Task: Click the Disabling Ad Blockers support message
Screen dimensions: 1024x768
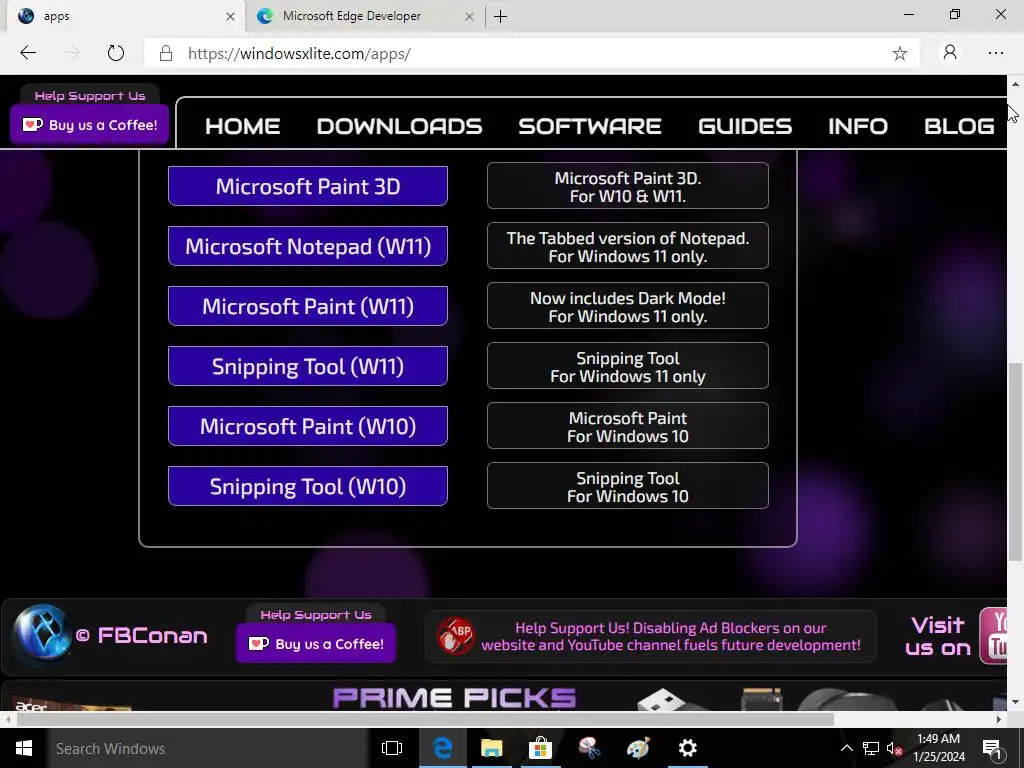Action: point(671,636)
